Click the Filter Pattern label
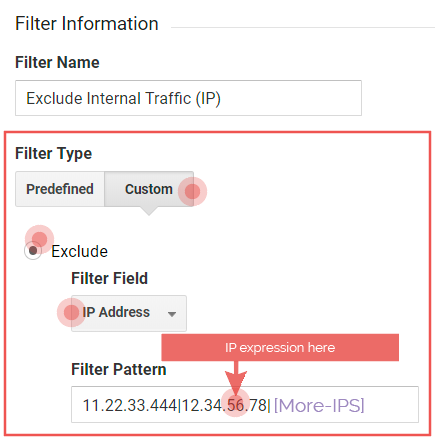The height and width of the screenshot is (445, 435). 119,369
